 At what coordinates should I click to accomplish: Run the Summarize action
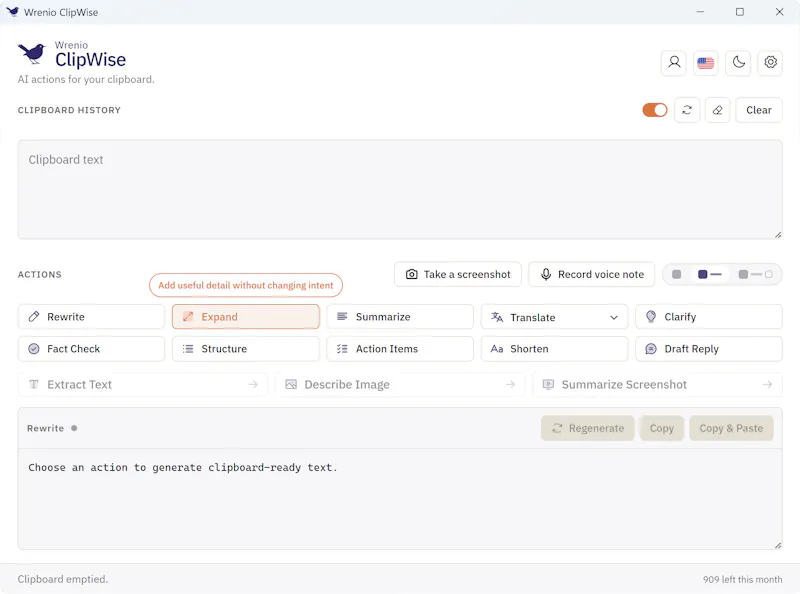tap(400, 317)
